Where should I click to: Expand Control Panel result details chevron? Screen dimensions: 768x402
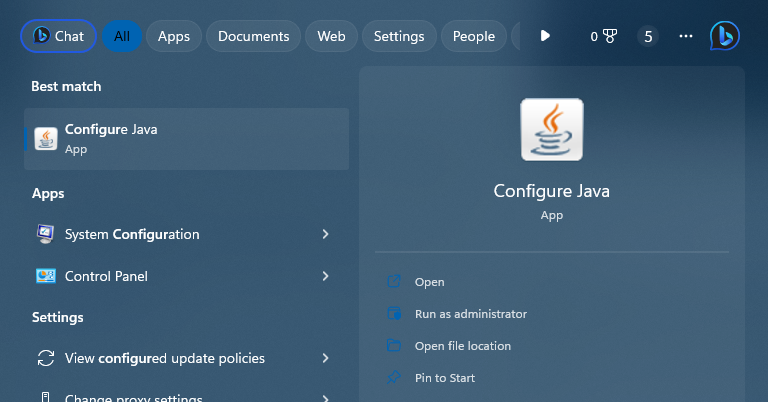[x=325, y=276]
